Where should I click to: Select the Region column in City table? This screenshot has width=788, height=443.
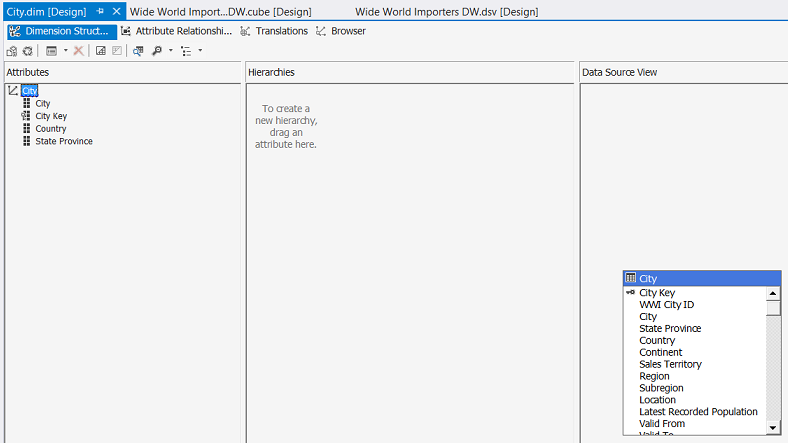654,376
